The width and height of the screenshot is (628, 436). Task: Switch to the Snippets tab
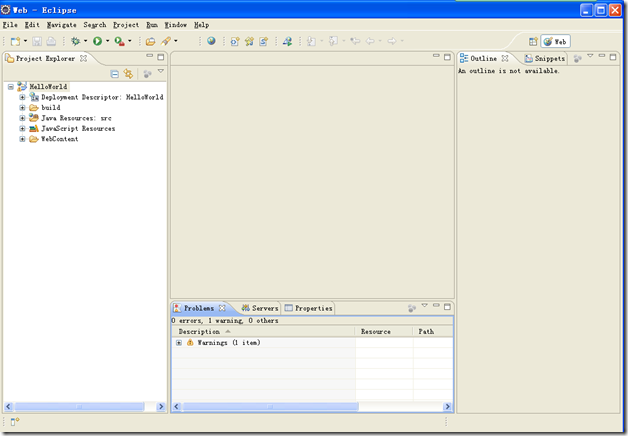tap(545, 58)
